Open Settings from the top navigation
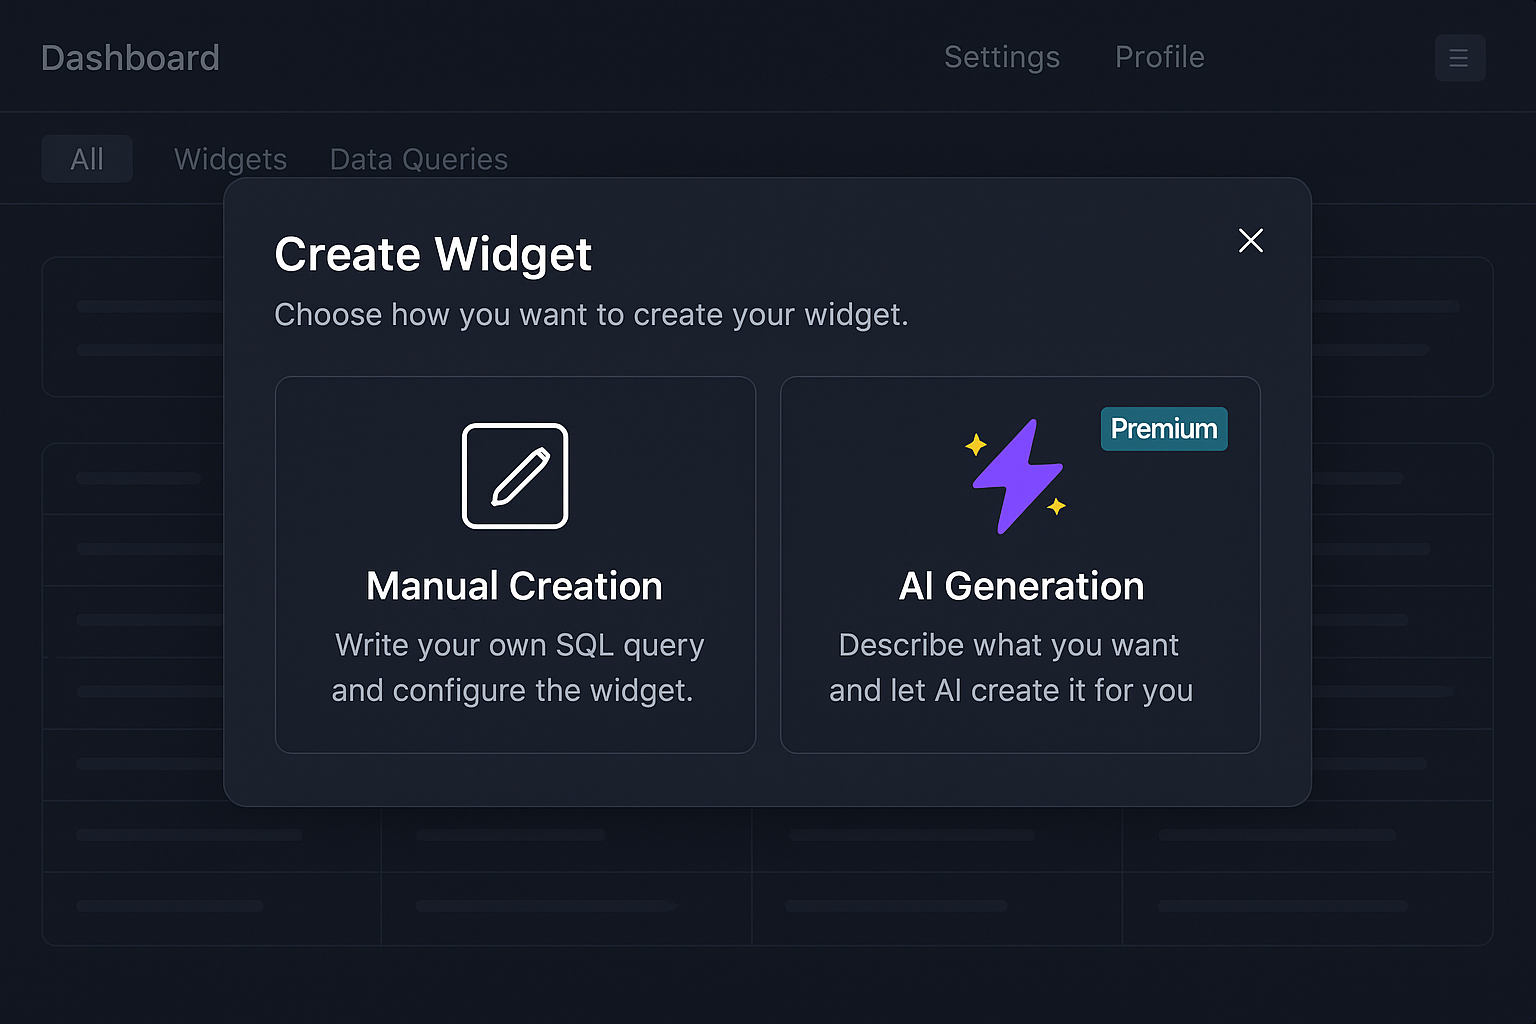This screenshot has height=1024, width=1536. (1002, 57)
